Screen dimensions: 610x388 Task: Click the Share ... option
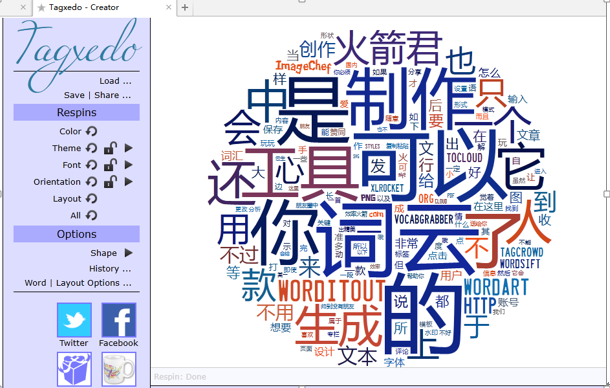[112, 95]
